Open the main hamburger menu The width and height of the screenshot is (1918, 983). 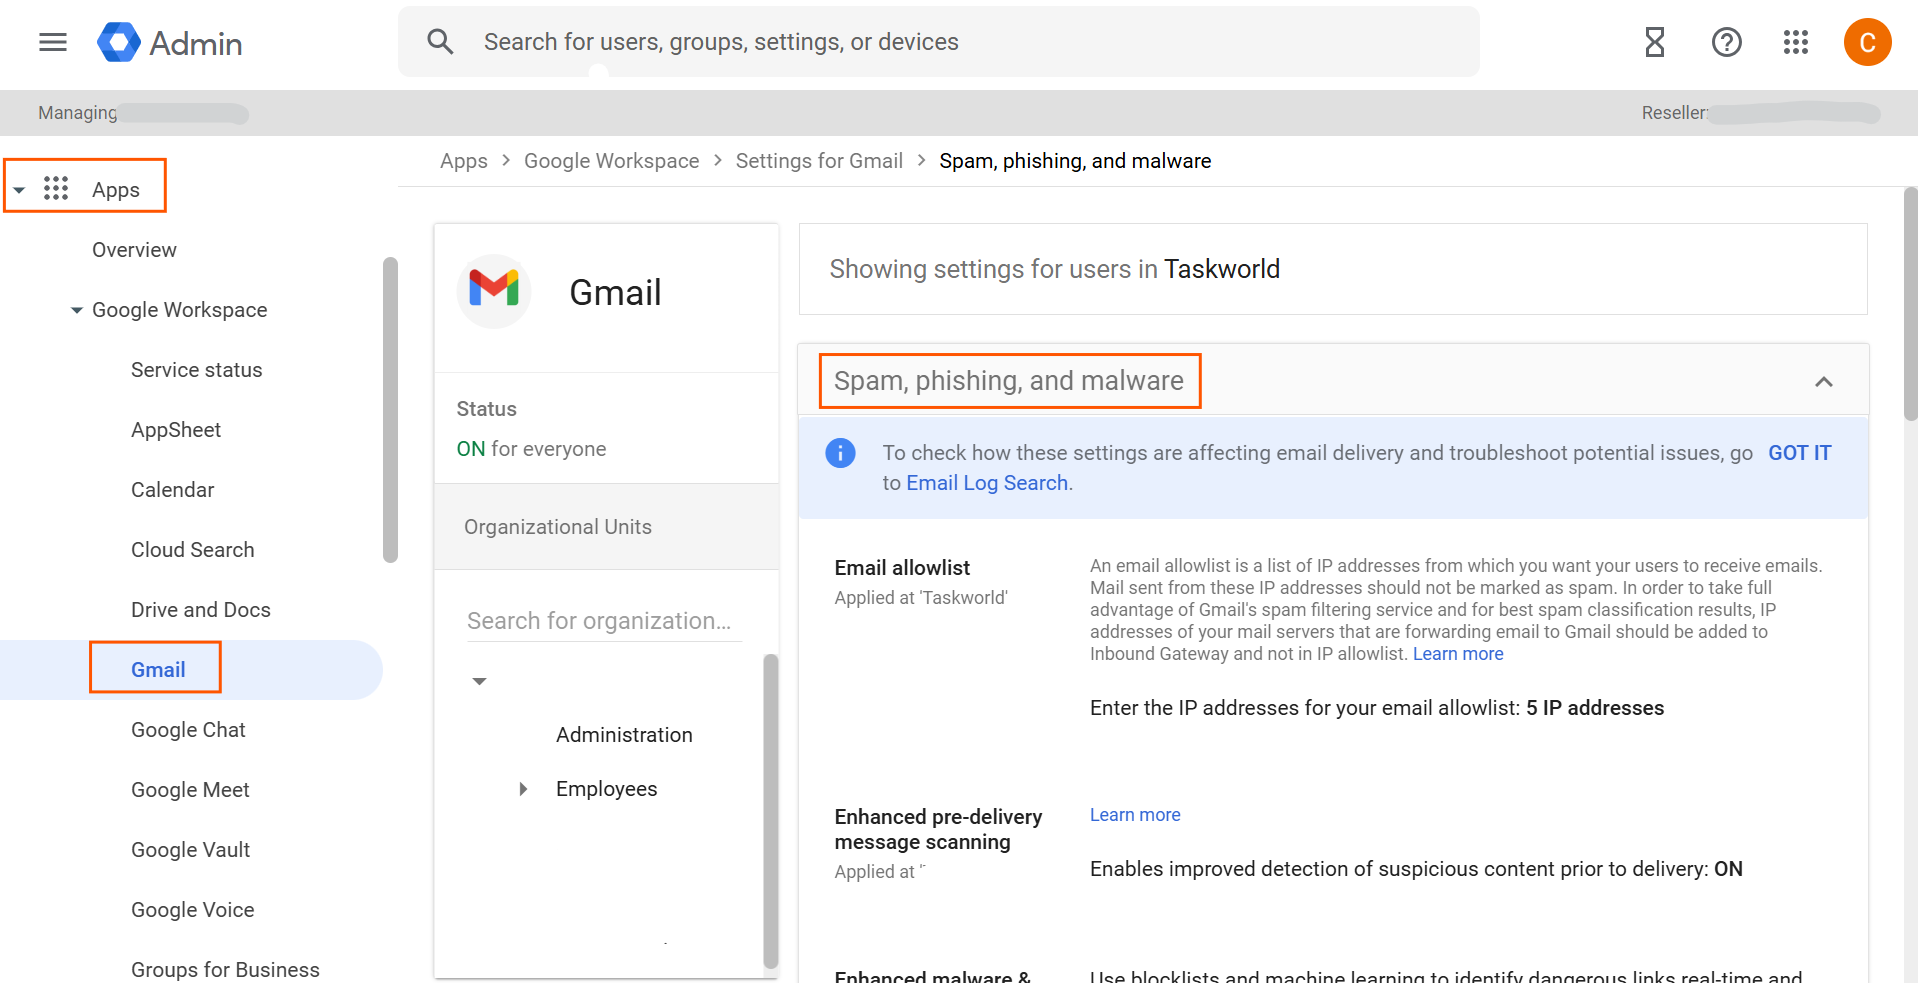click(53, 42)
